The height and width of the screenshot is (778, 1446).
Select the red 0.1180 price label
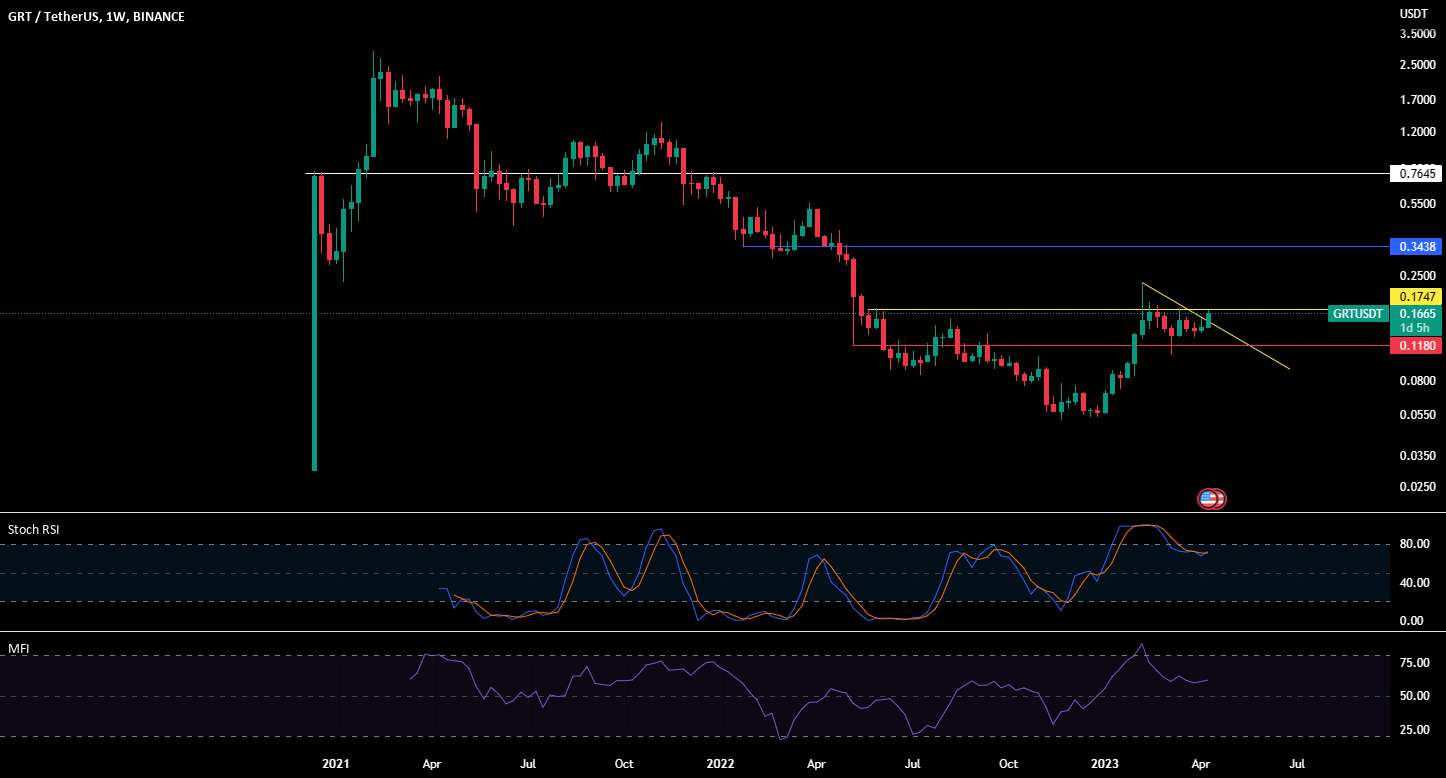point(1415,345)
